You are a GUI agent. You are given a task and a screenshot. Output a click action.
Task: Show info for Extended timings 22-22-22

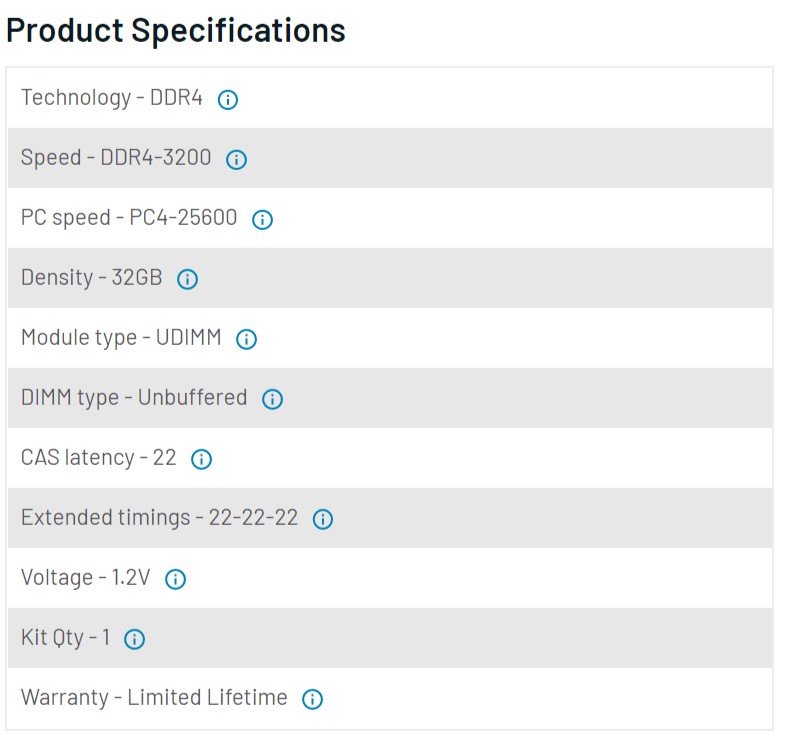pos(323,519)
